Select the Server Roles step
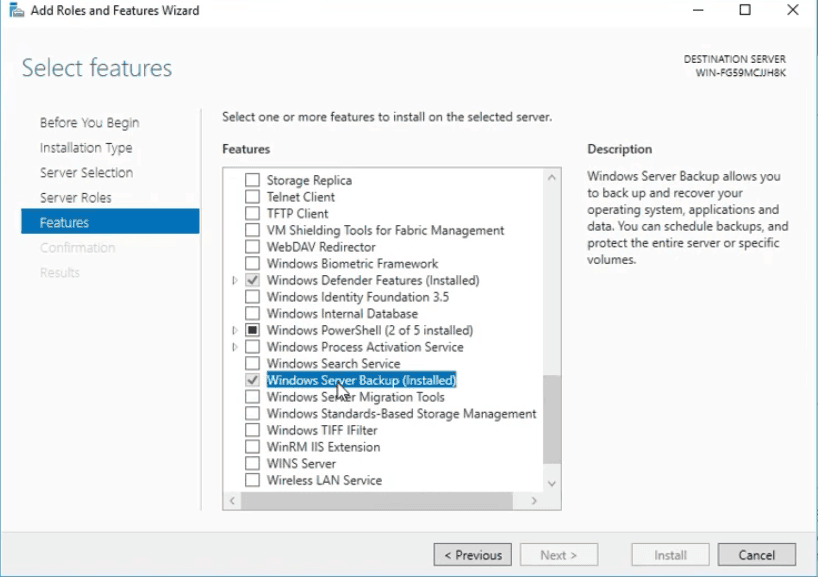The width and height of the screenshot is (818, 577). pyautogui.click(x=86, y=197)
